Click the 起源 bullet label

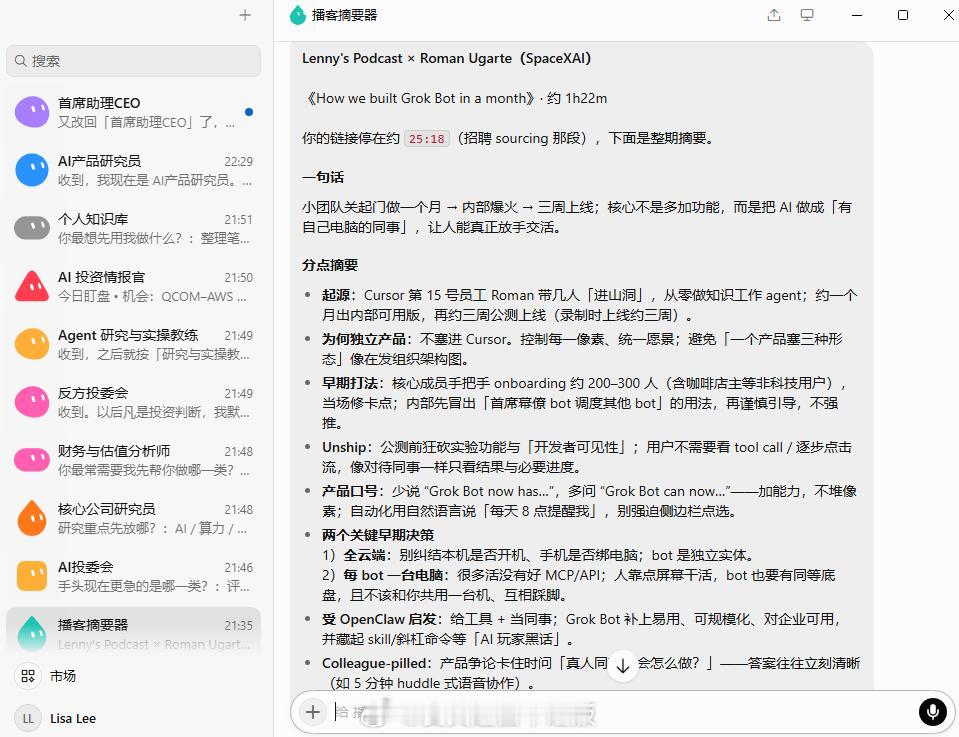pos(336,295)
